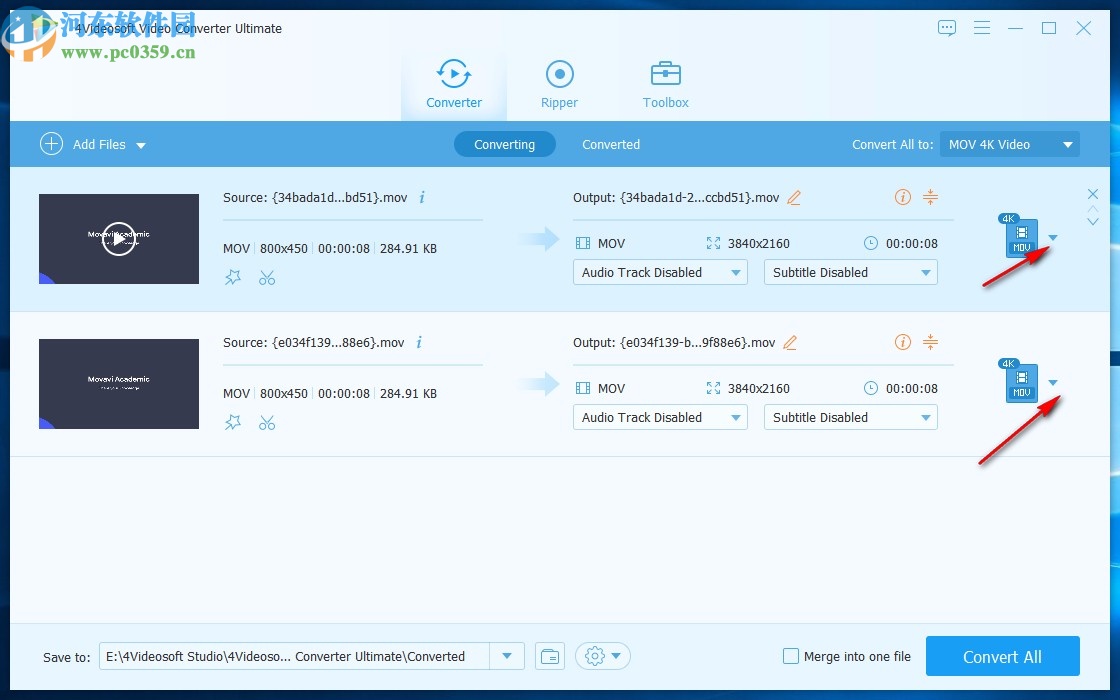
Task: Open Audio Track Disabled dropdown for first video
Action: click(660, 273)
